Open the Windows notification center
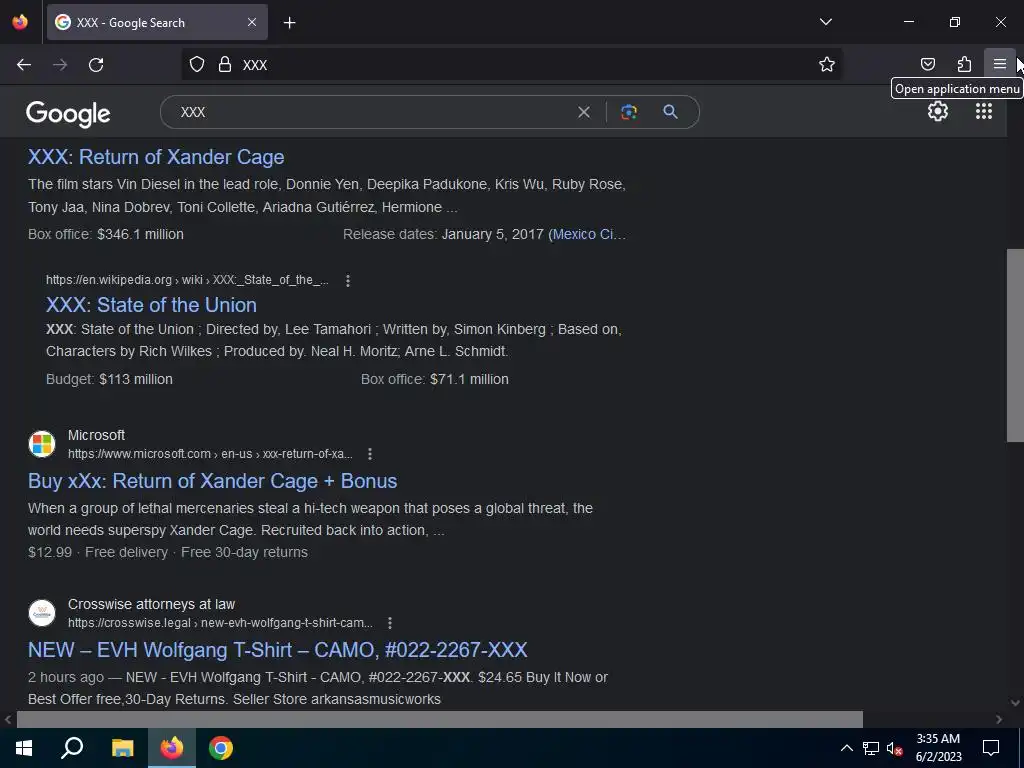The width and height of the screenshot is (1024, 768). (x=991, y=748)
